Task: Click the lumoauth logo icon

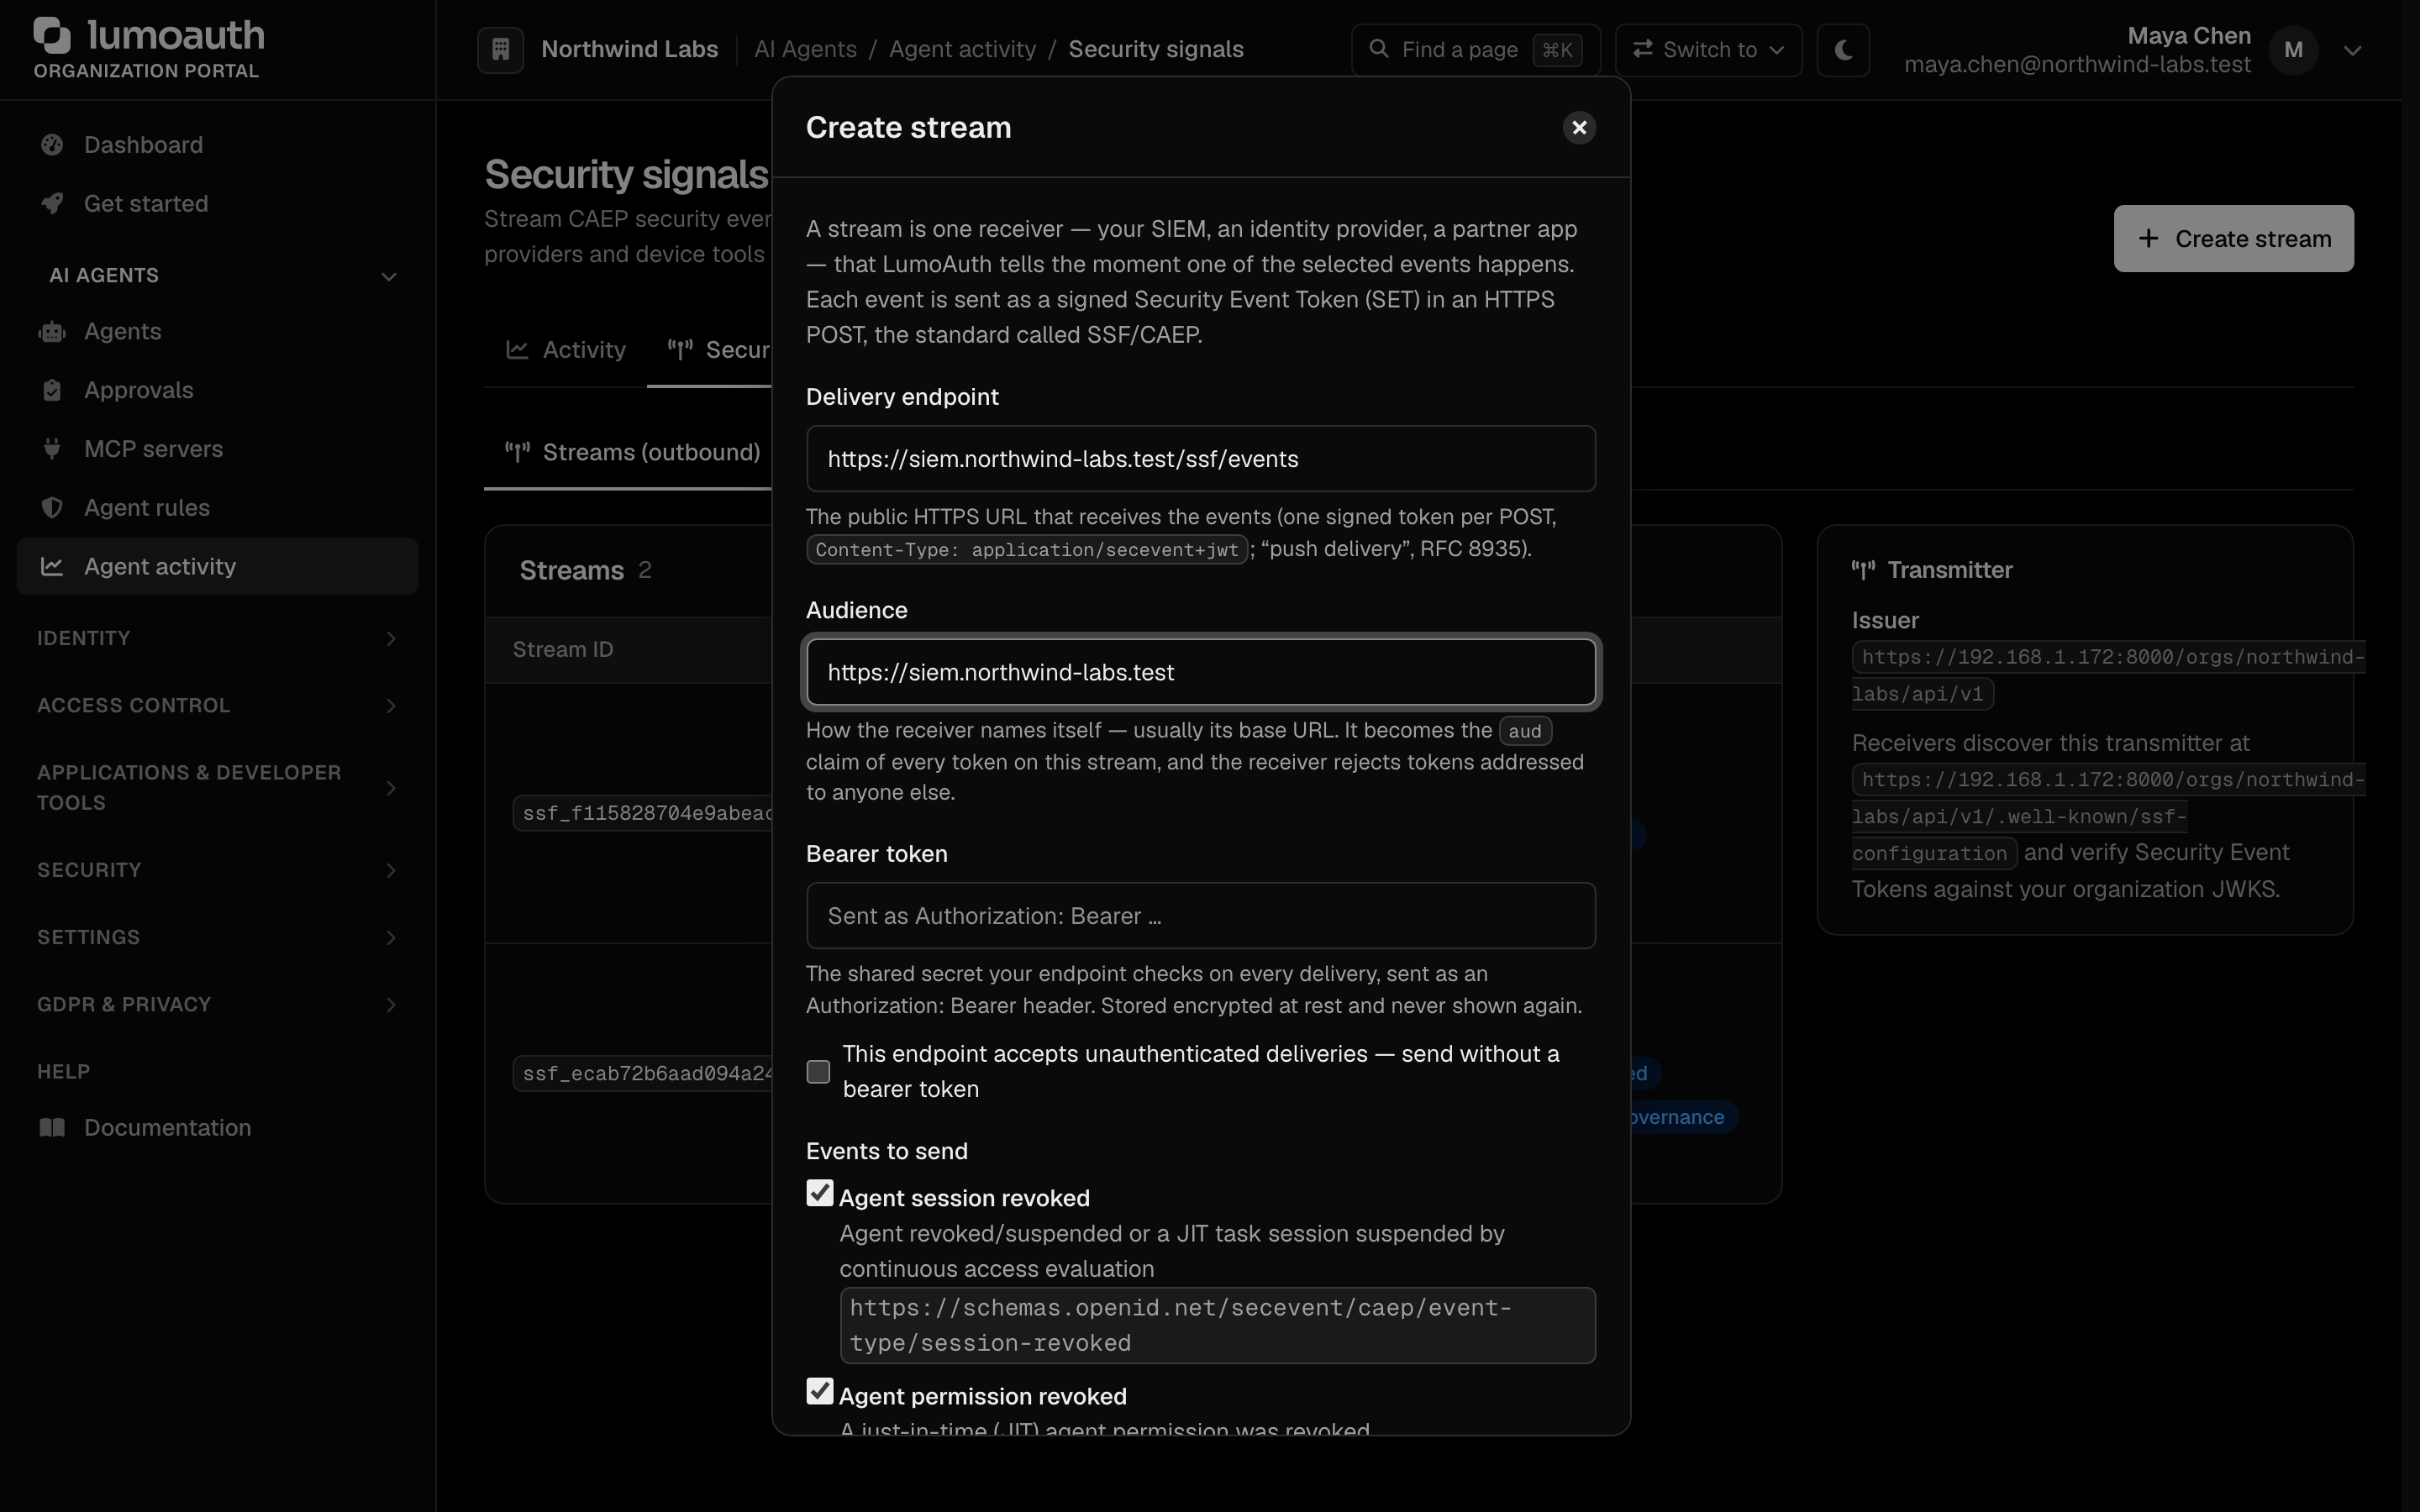Action: (52, 35)
